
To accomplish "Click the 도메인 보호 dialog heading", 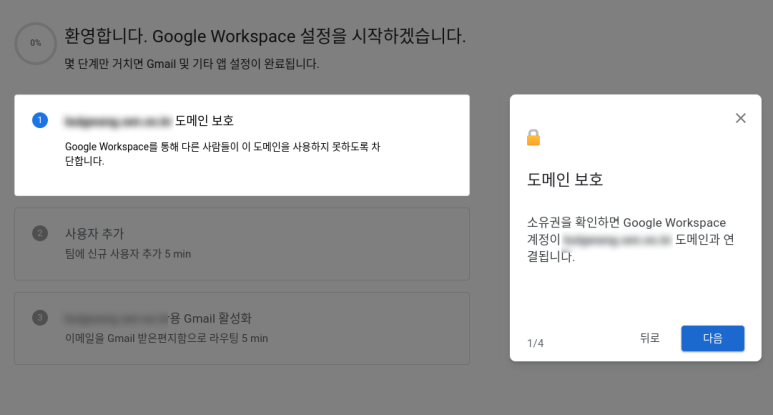I will coord(565,179).
